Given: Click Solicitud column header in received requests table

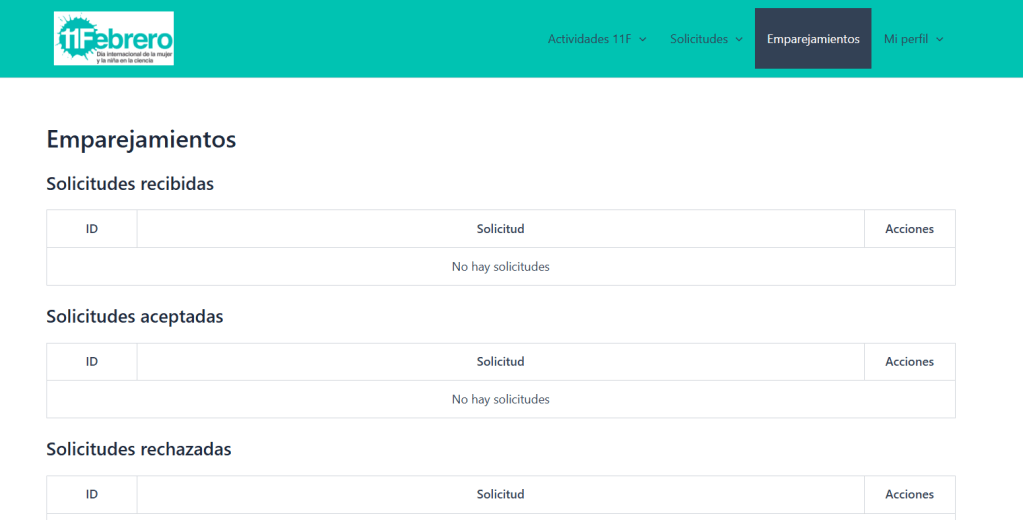Looking at the screenshot, I should (500, 229).
